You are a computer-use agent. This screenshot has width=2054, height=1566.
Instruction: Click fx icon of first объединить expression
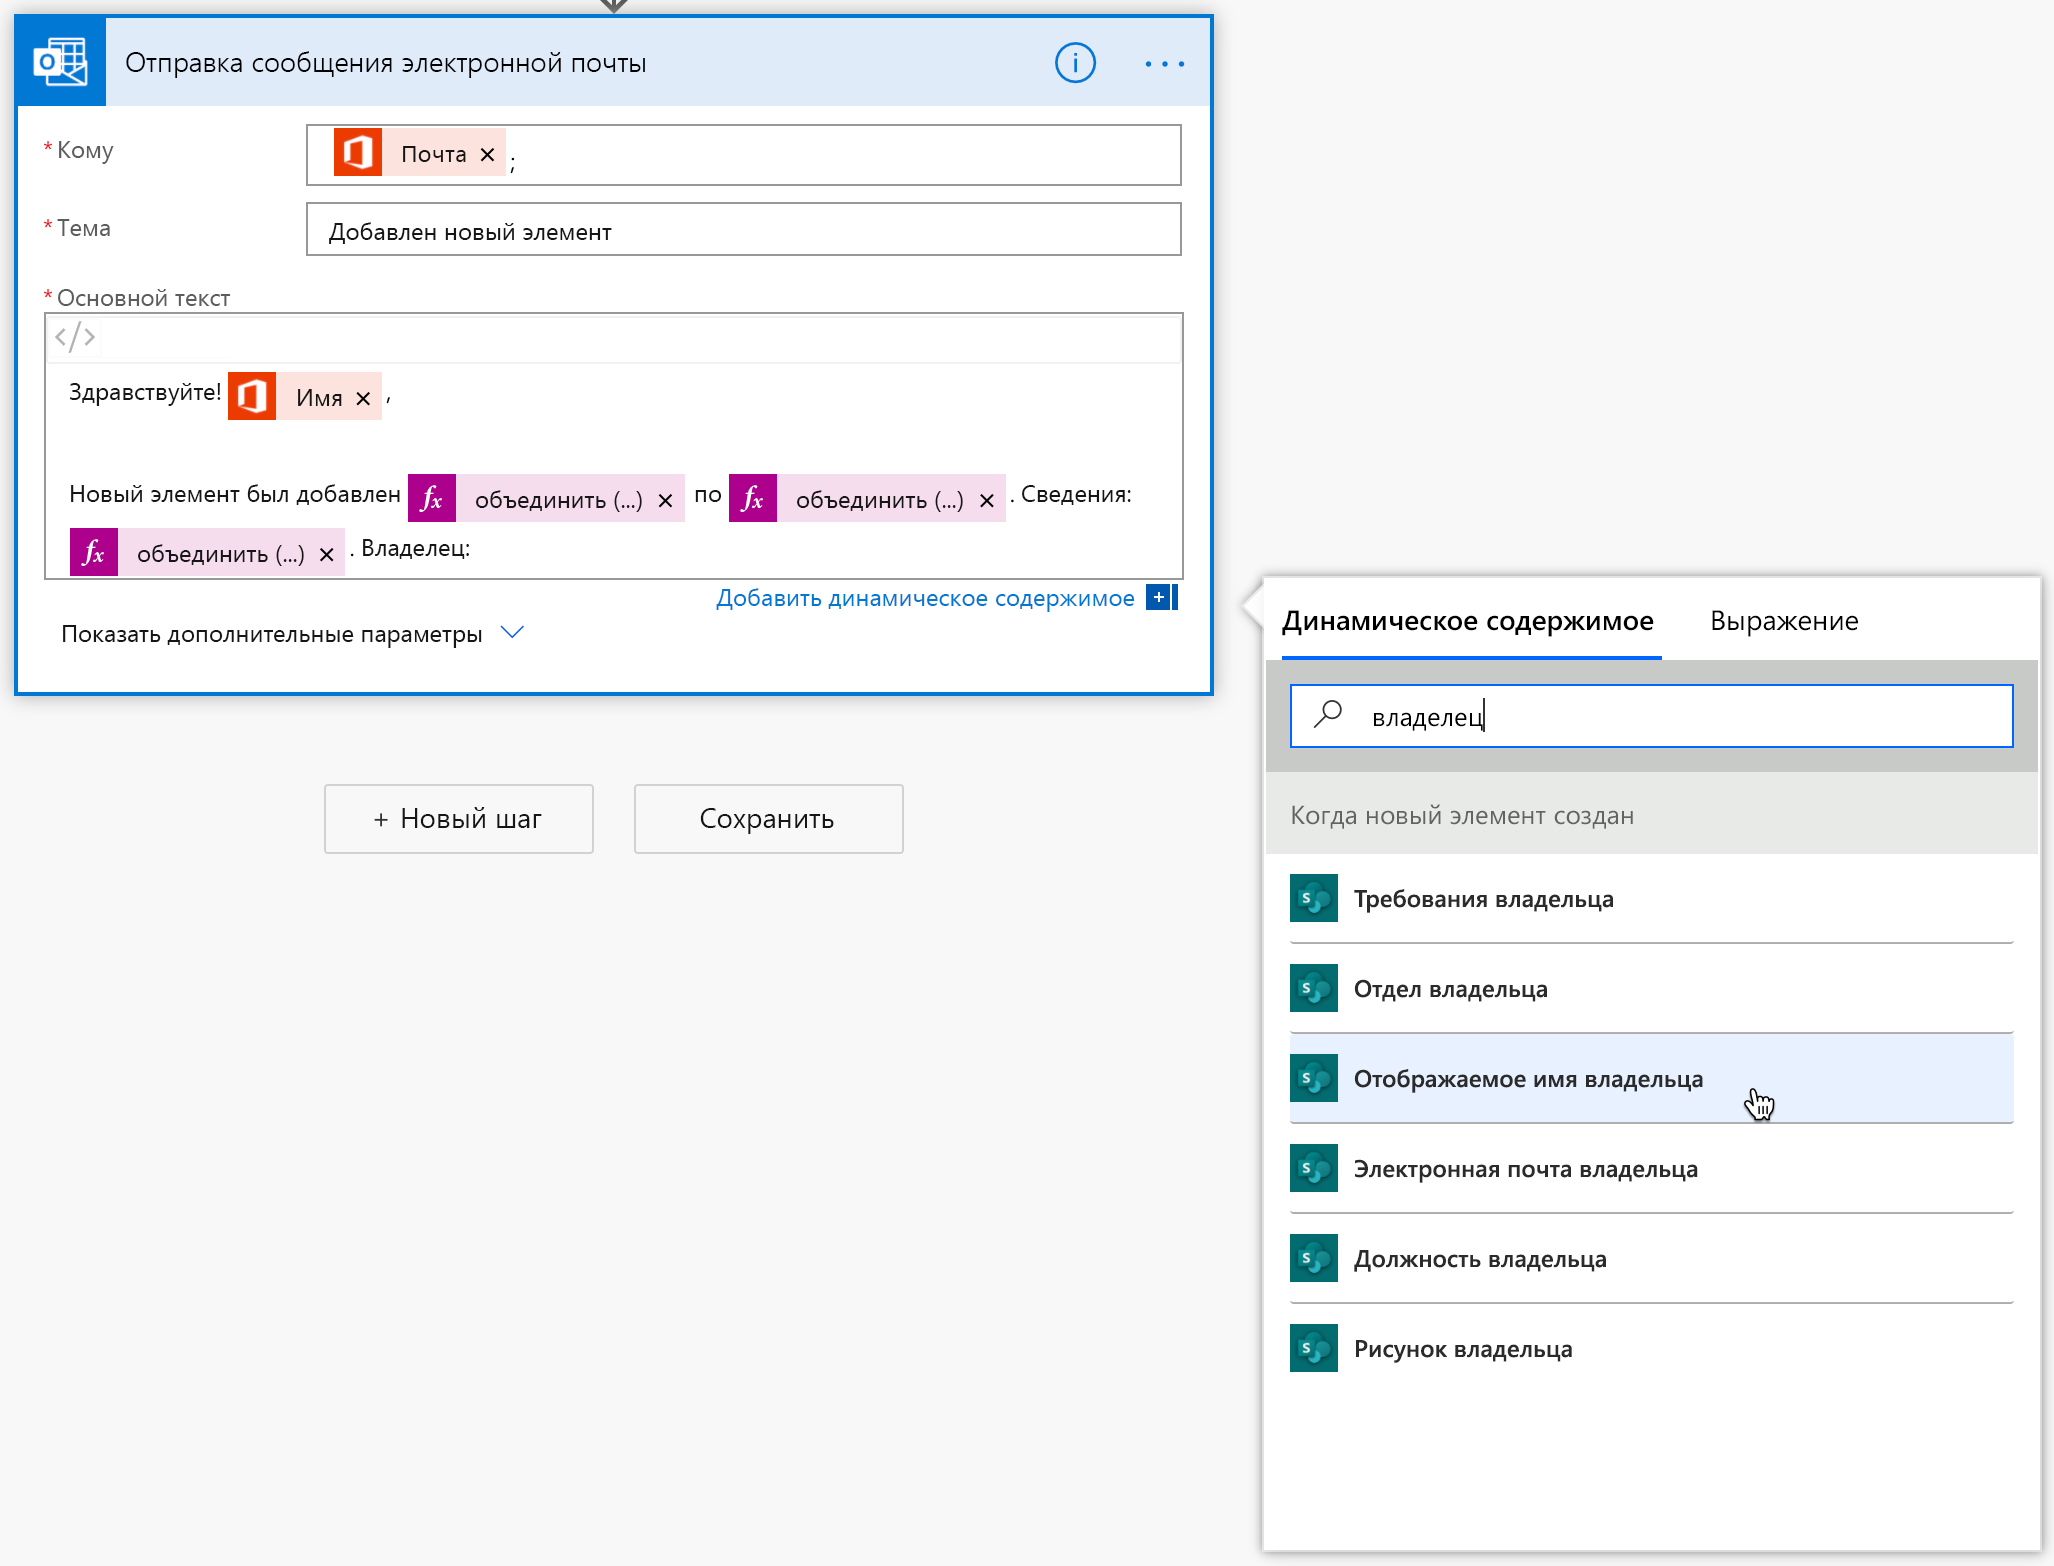pyautogui.click(x=432, y=498)
